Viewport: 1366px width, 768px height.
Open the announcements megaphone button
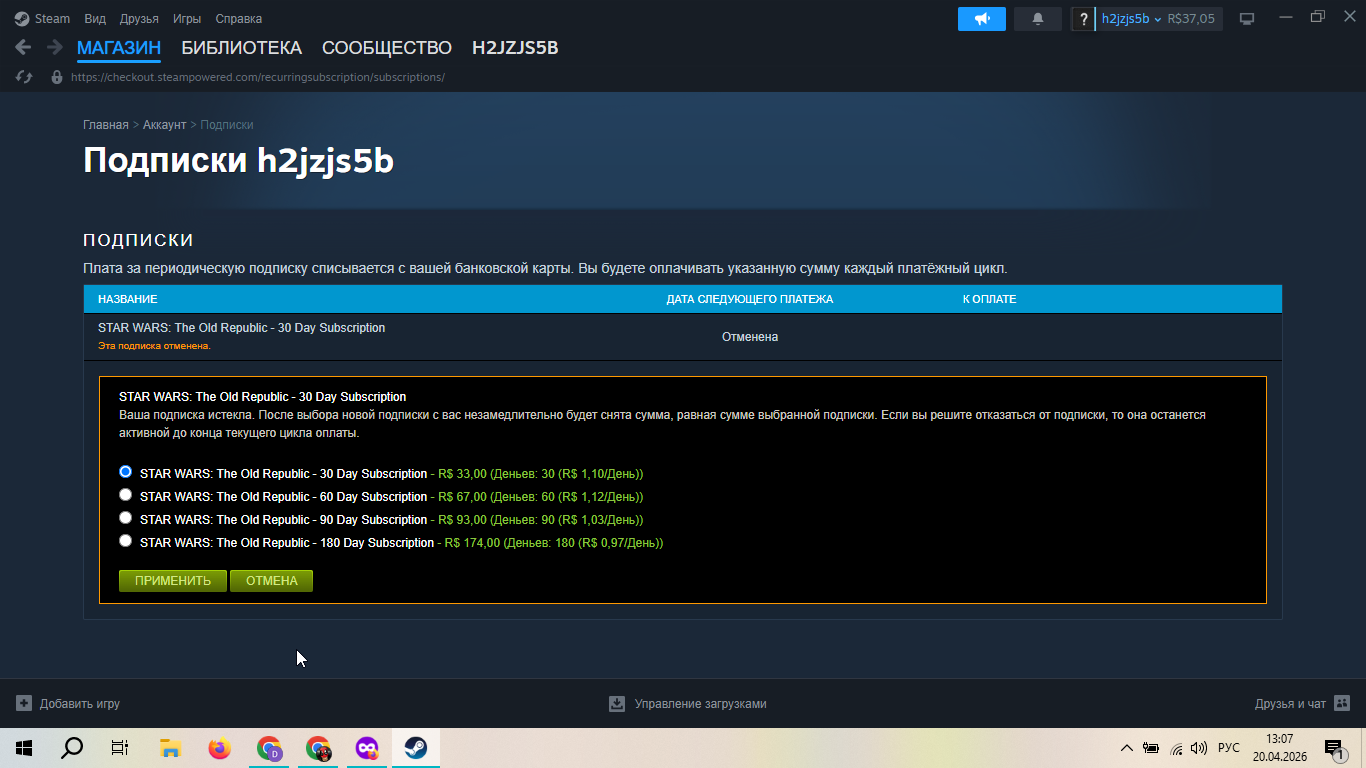coord(982,19)
